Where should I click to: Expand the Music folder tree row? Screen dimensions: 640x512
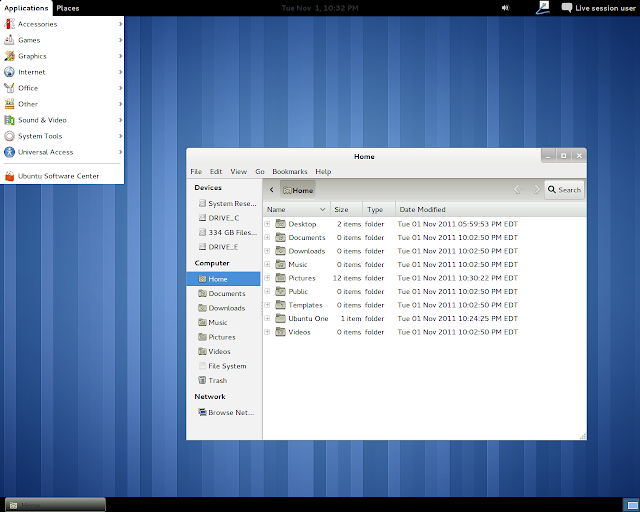coord(267,264)
